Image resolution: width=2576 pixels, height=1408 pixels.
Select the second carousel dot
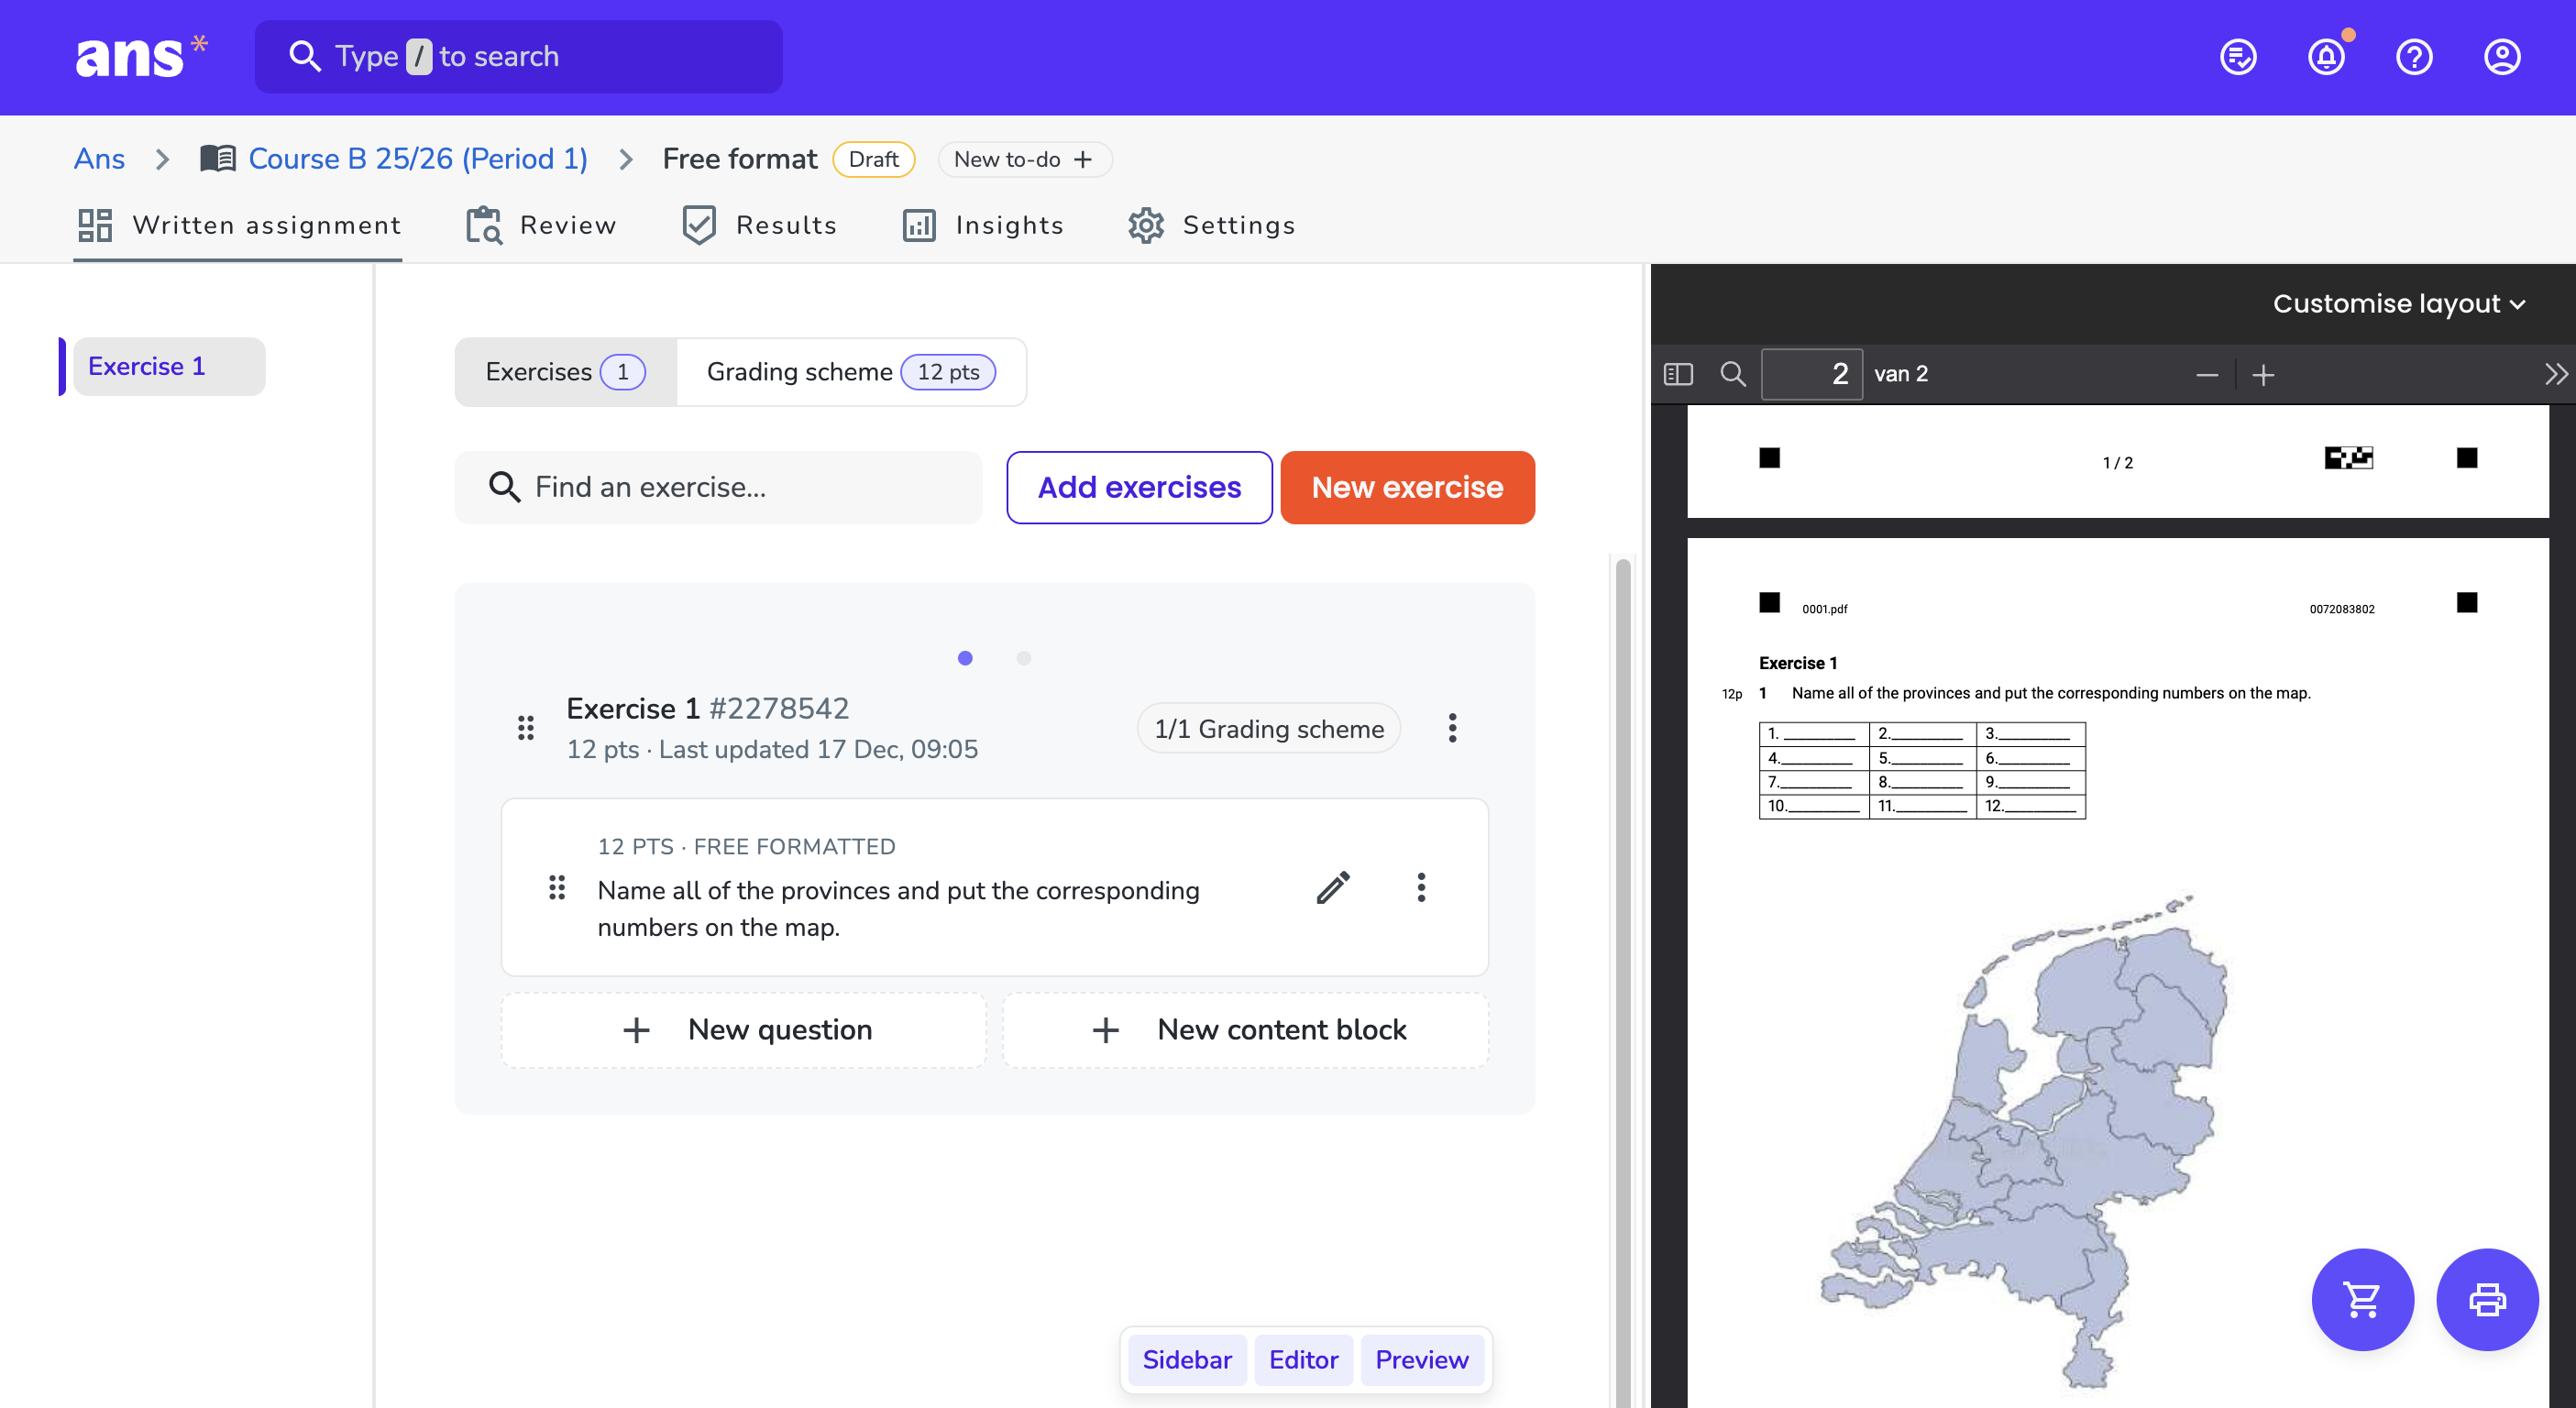1023,658
